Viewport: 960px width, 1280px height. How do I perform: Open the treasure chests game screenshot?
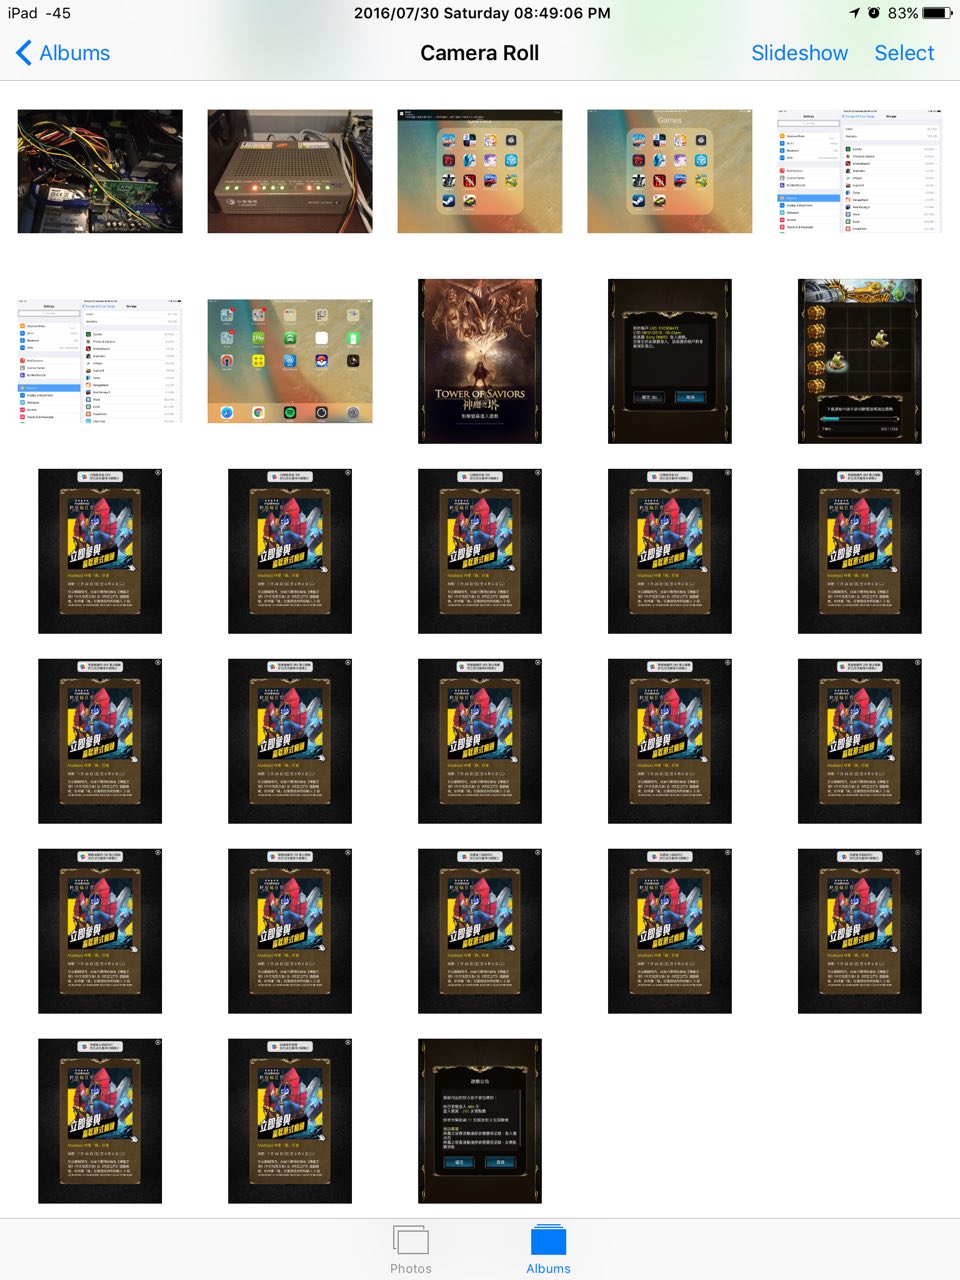tap(860, 361)
